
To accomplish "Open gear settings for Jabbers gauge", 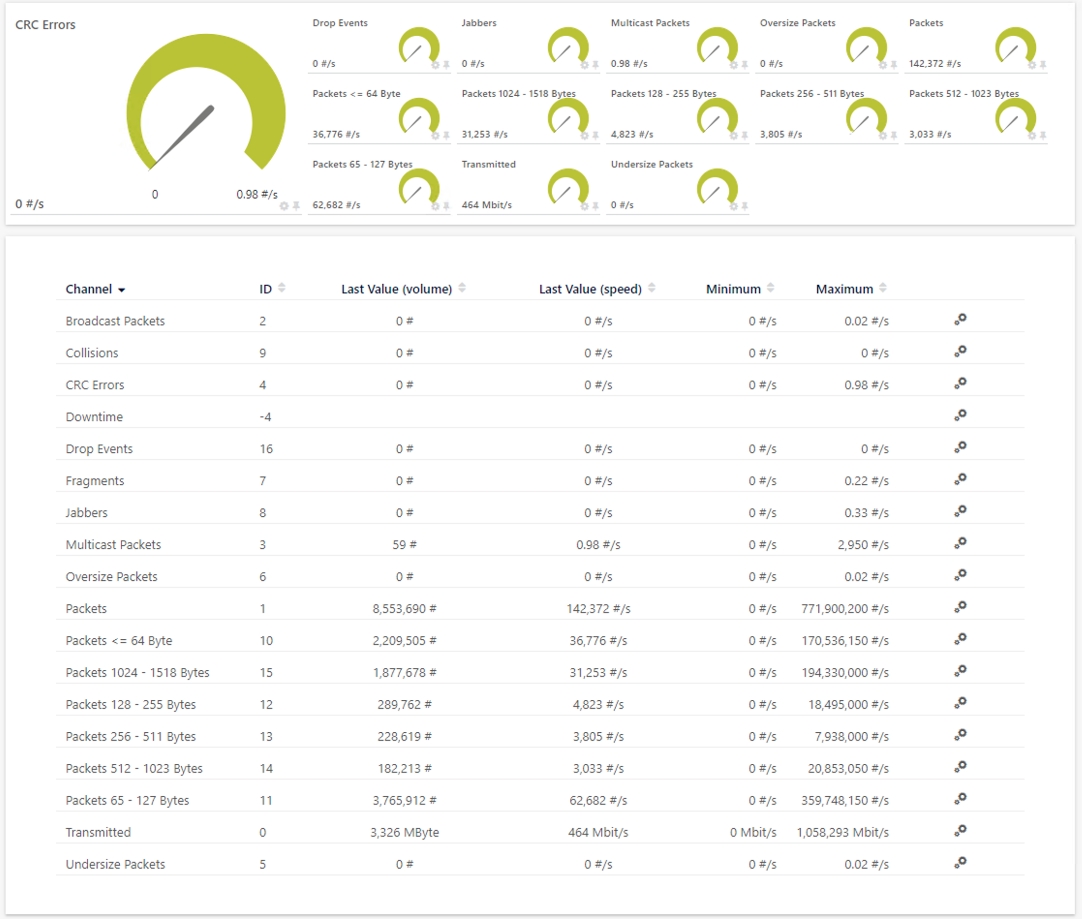I will pos(584,65).
